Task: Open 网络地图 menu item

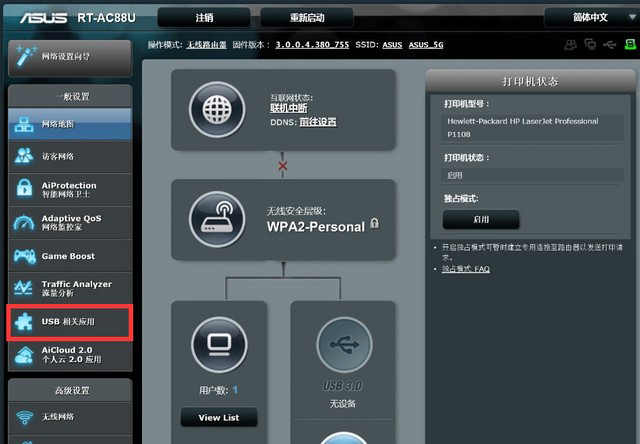Action: (70, 124)
